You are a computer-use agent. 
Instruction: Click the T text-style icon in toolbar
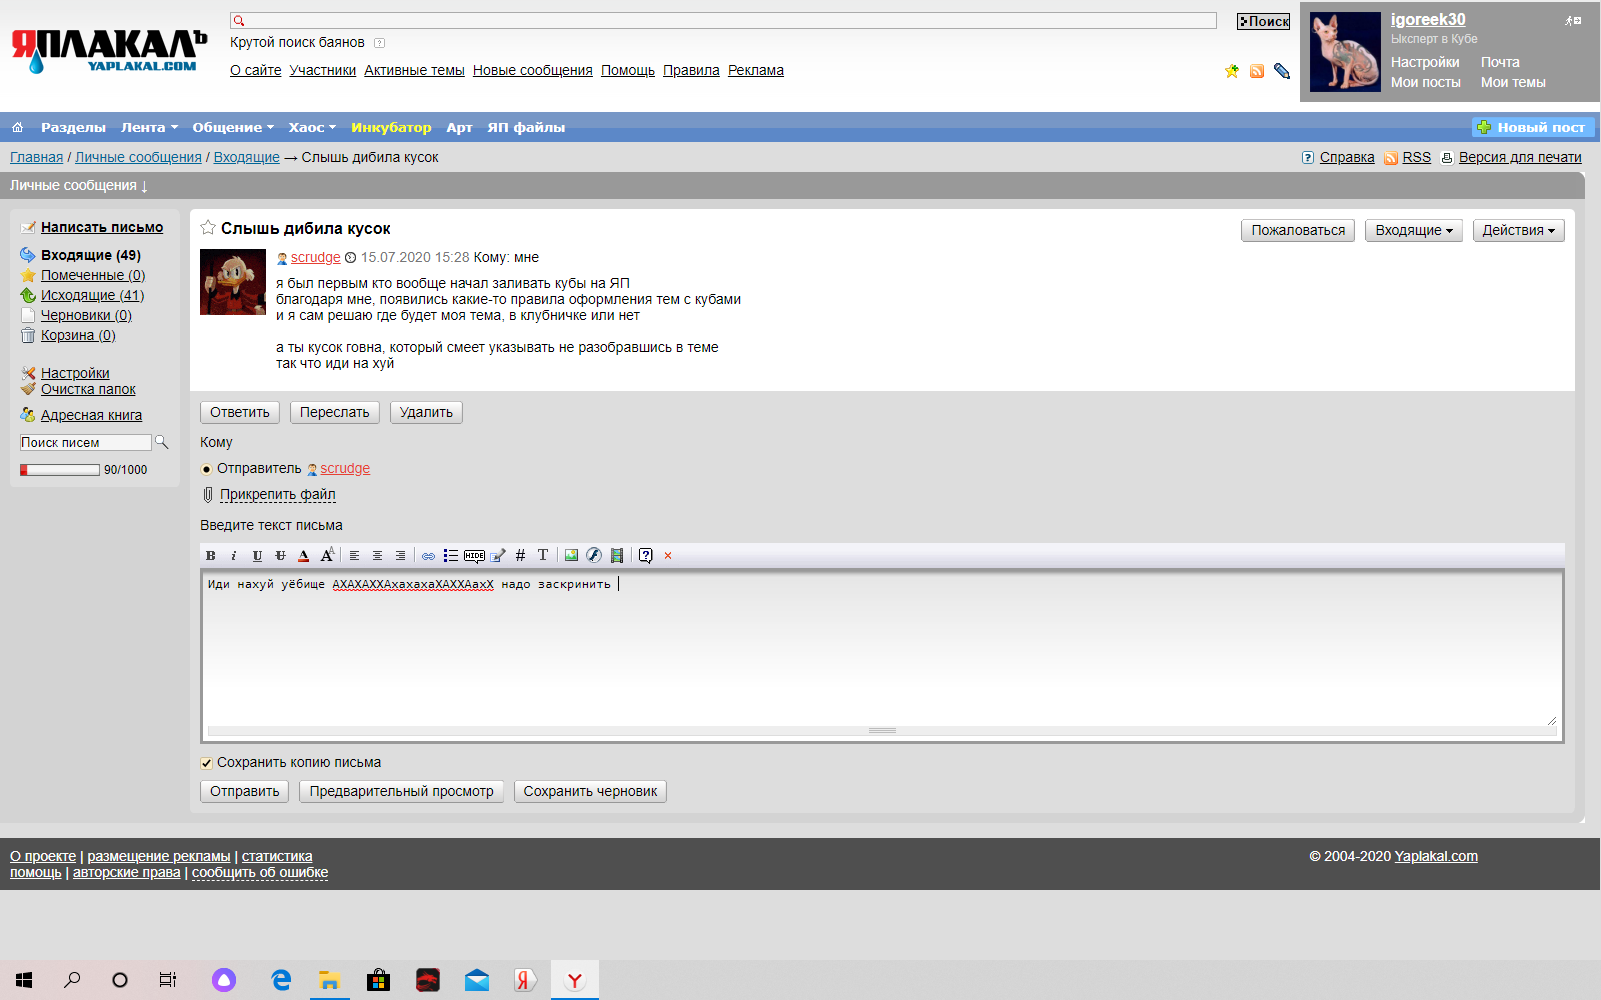(543, 555)
